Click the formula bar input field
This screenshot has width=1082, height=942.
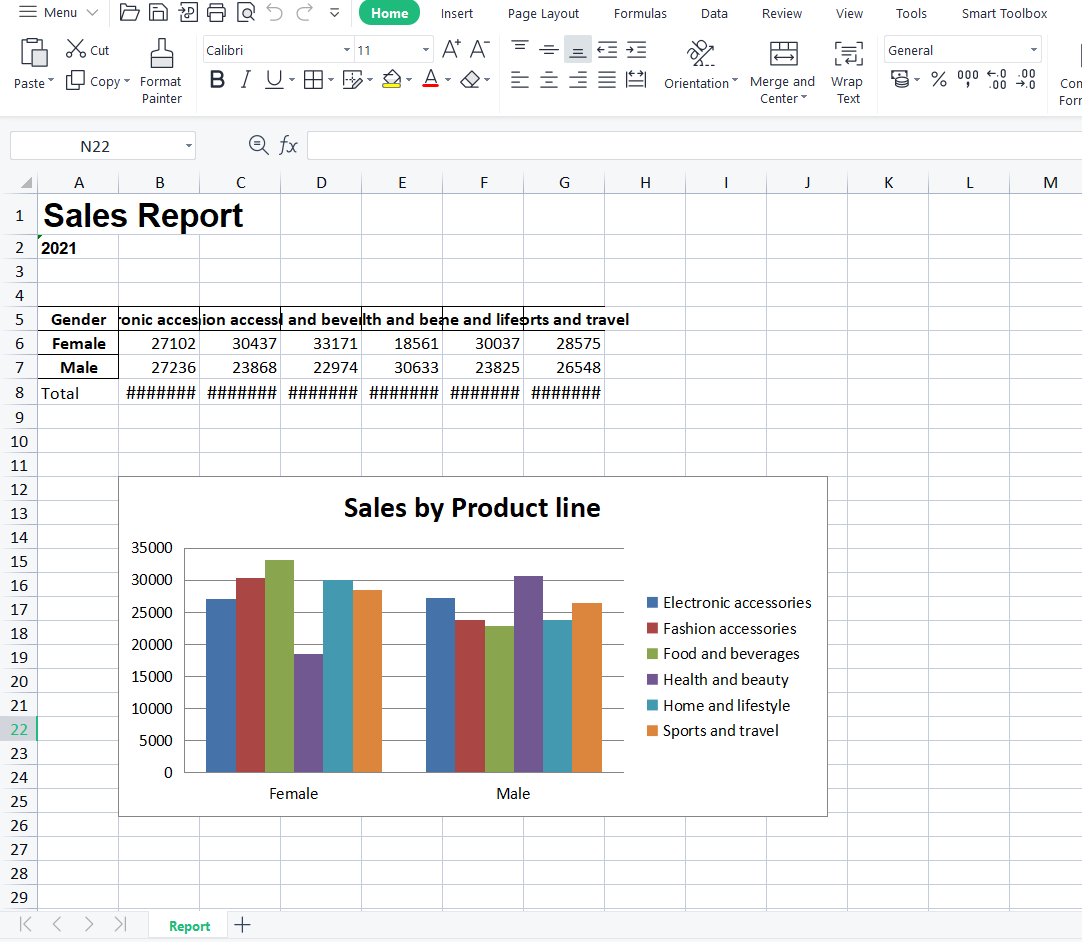click(x=694, y=146)
